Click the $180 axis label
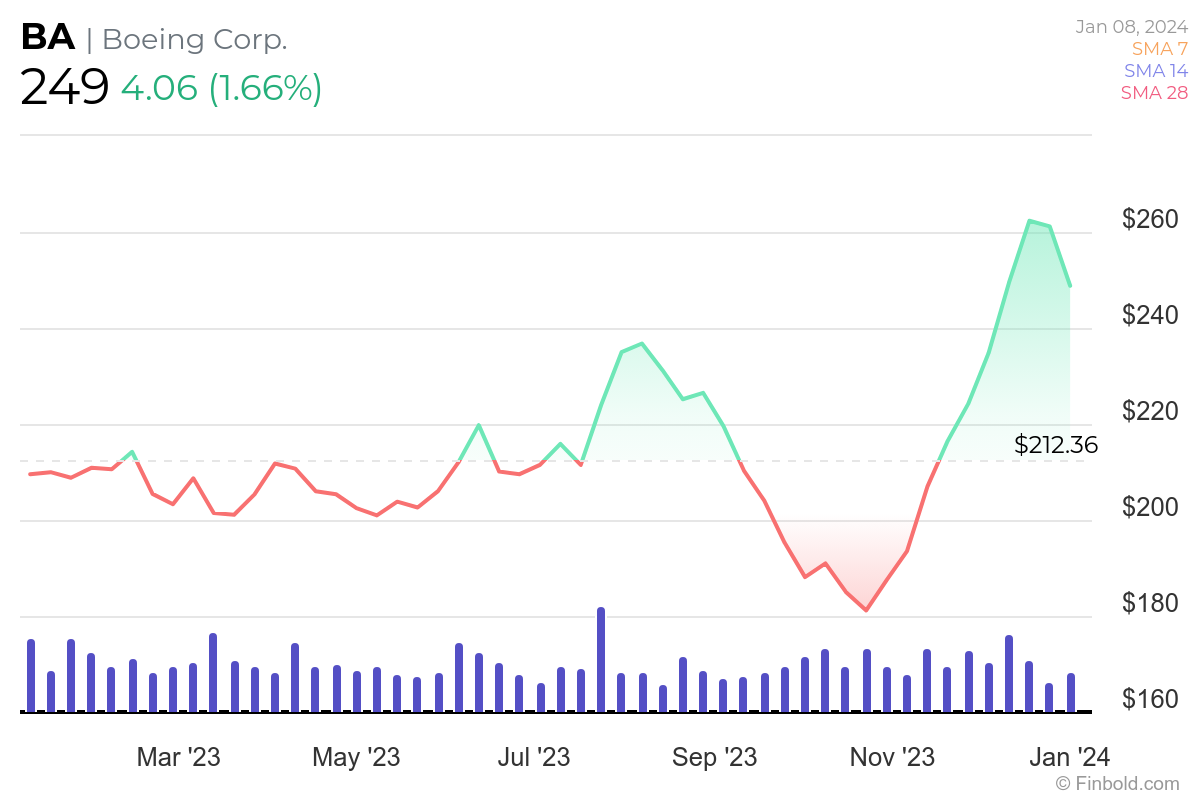1200x800 pixels. (1150, 603)
